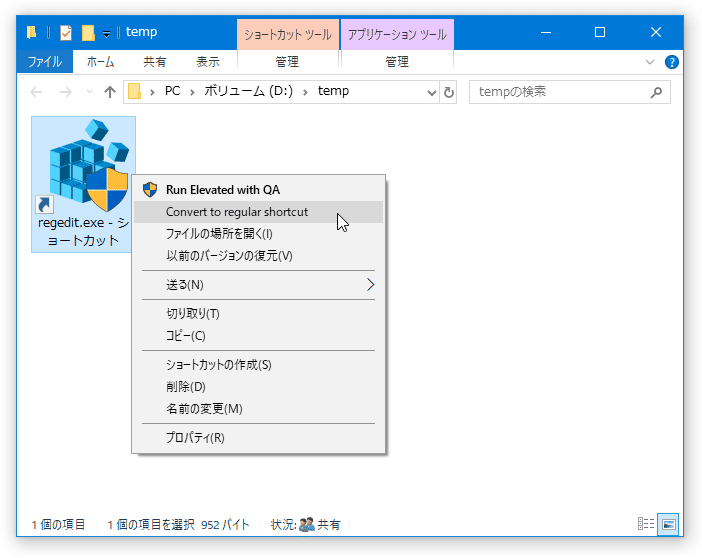Click the Properties quick access icon in title bar
This screenshot has height=558, width=702.
click(66, 33)
